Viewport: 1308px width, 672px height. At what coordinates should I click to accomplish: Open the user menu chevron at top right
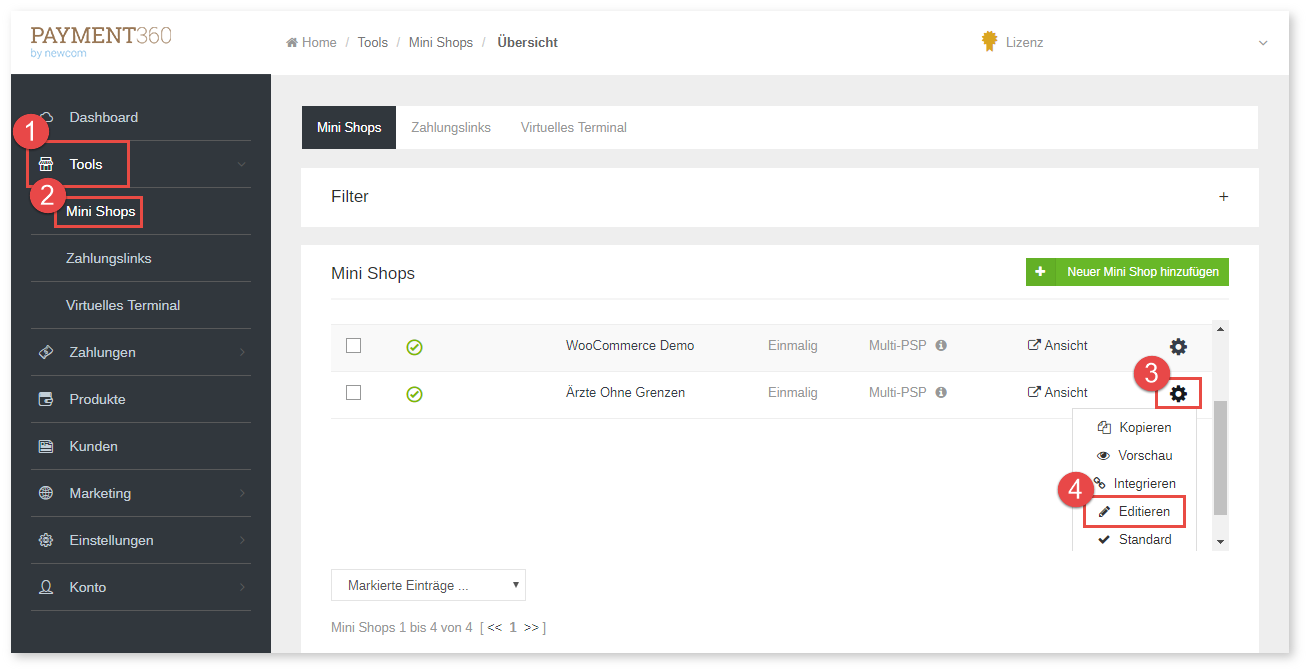1263,43
